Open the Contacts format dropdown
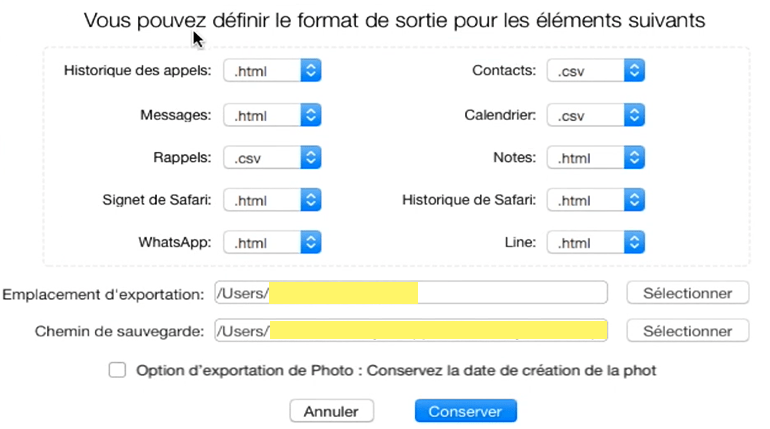This screenshot has width=770, height=429. pos(596,71)
